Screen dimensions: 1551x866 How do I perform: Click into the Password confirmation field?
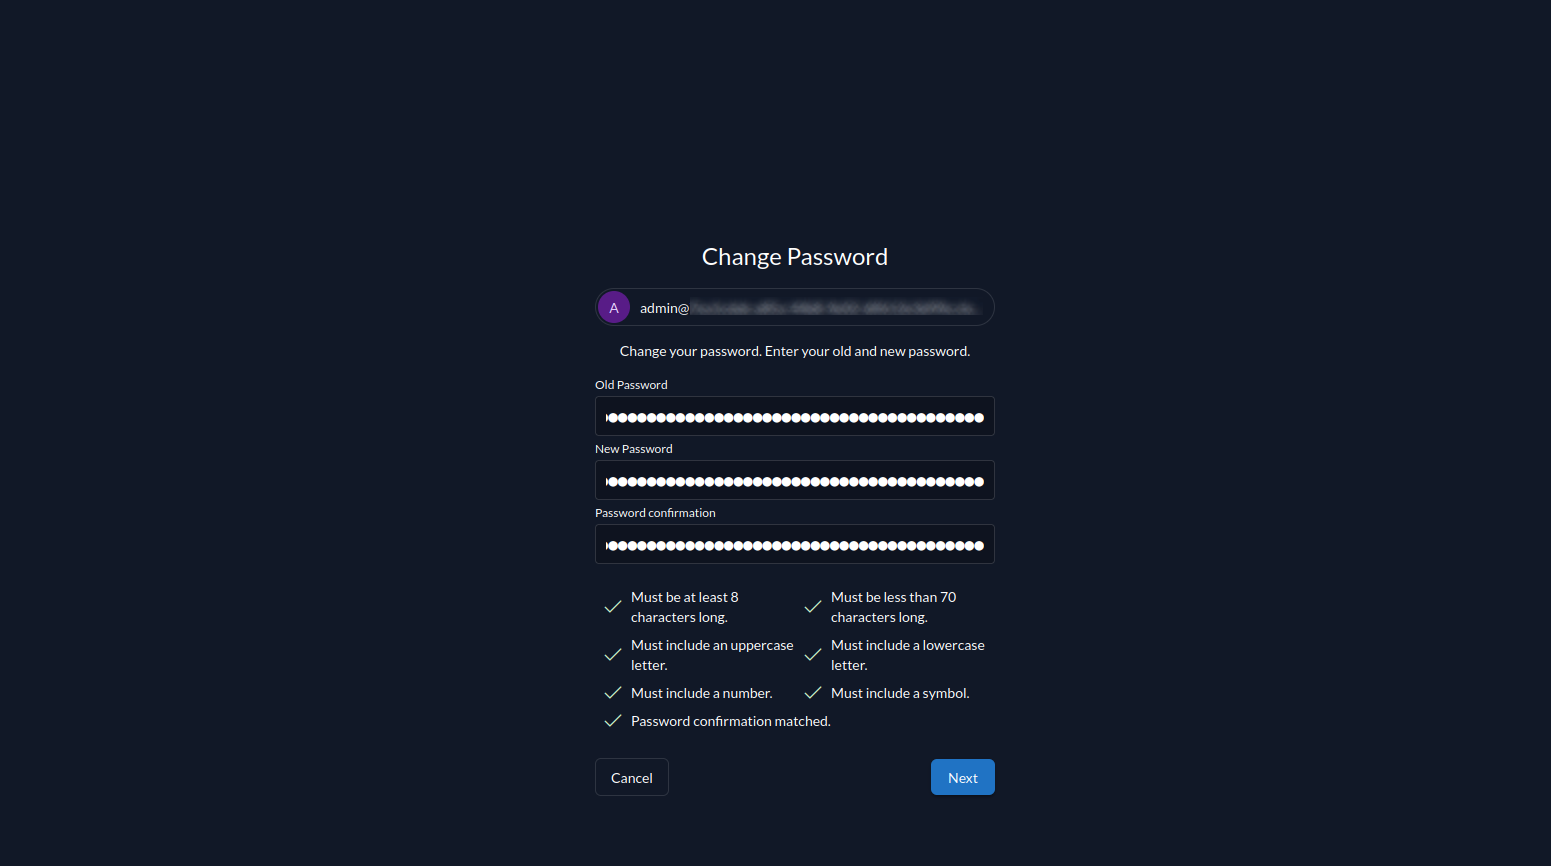[x=795, y=545]
